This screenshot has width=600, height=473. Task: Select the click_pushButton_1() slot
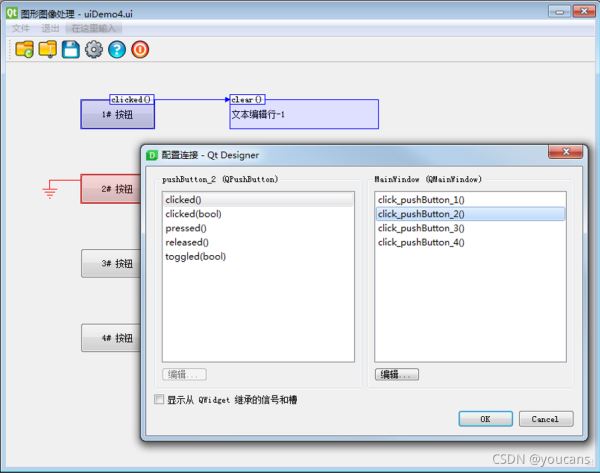(470, 200)
